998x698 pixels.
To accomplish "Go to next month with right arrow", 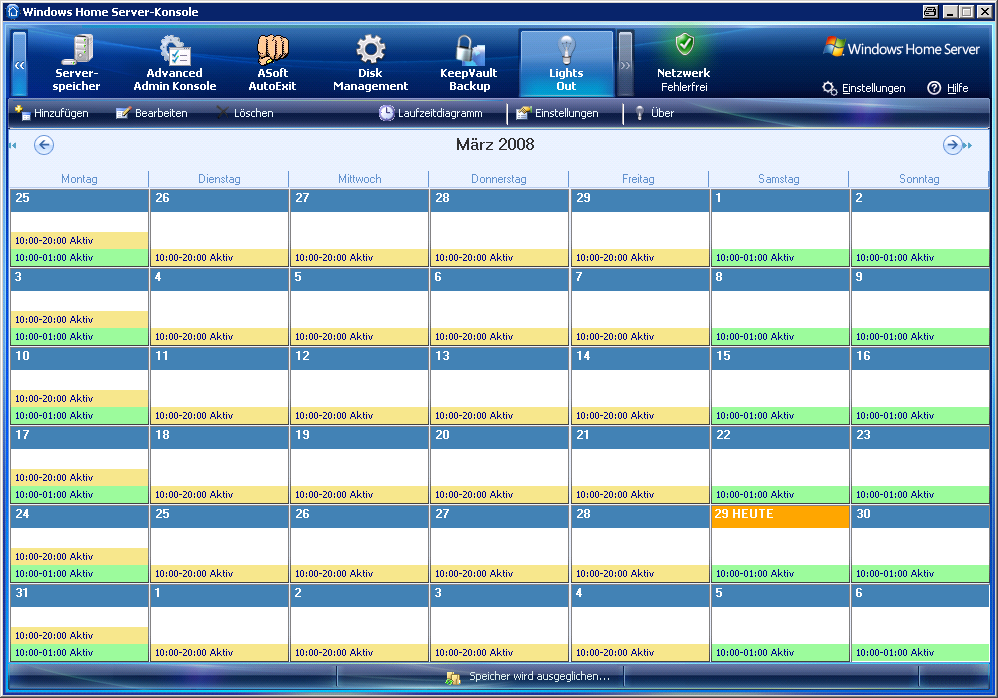I will 952,145.
